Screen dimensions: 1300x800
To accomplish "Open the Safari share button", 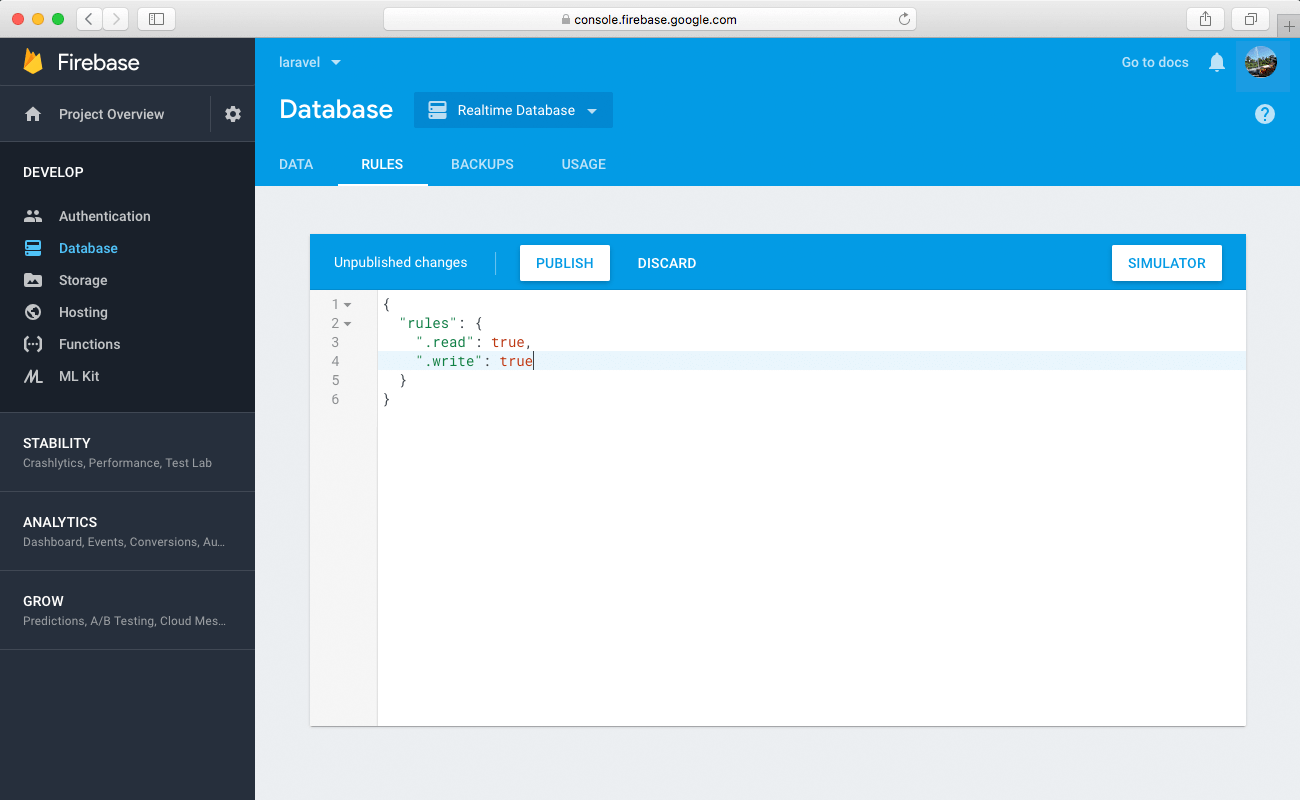I will click(x=1205, y=18).
